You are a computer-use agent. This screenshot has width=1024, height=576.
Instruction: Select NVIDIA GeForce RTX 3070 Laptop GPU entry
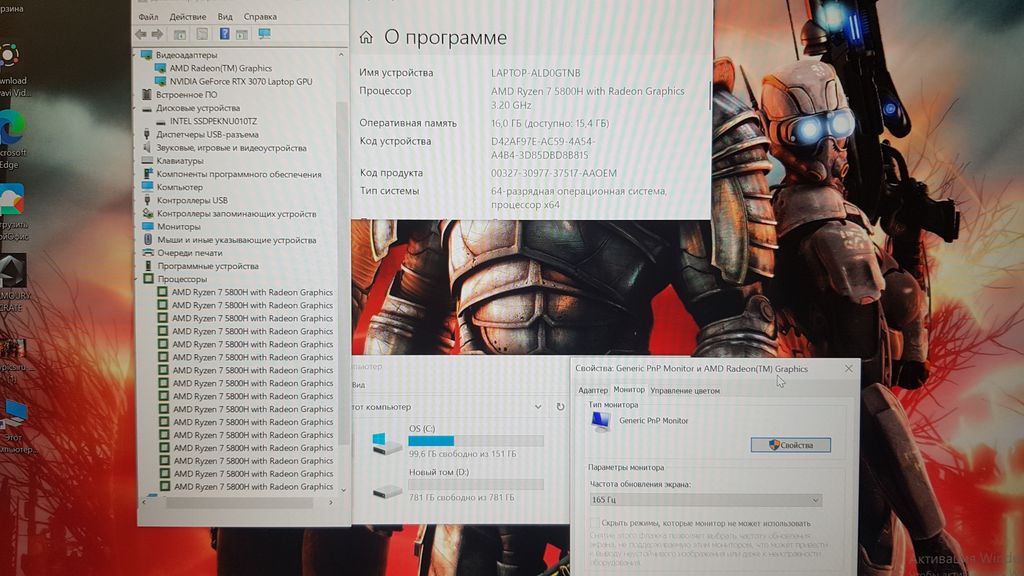point(240,82)
